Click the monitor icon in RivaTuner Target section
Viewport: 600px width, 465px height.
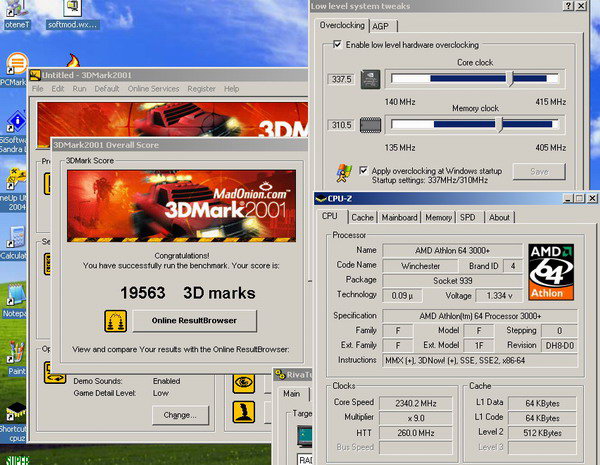point(305,436)
